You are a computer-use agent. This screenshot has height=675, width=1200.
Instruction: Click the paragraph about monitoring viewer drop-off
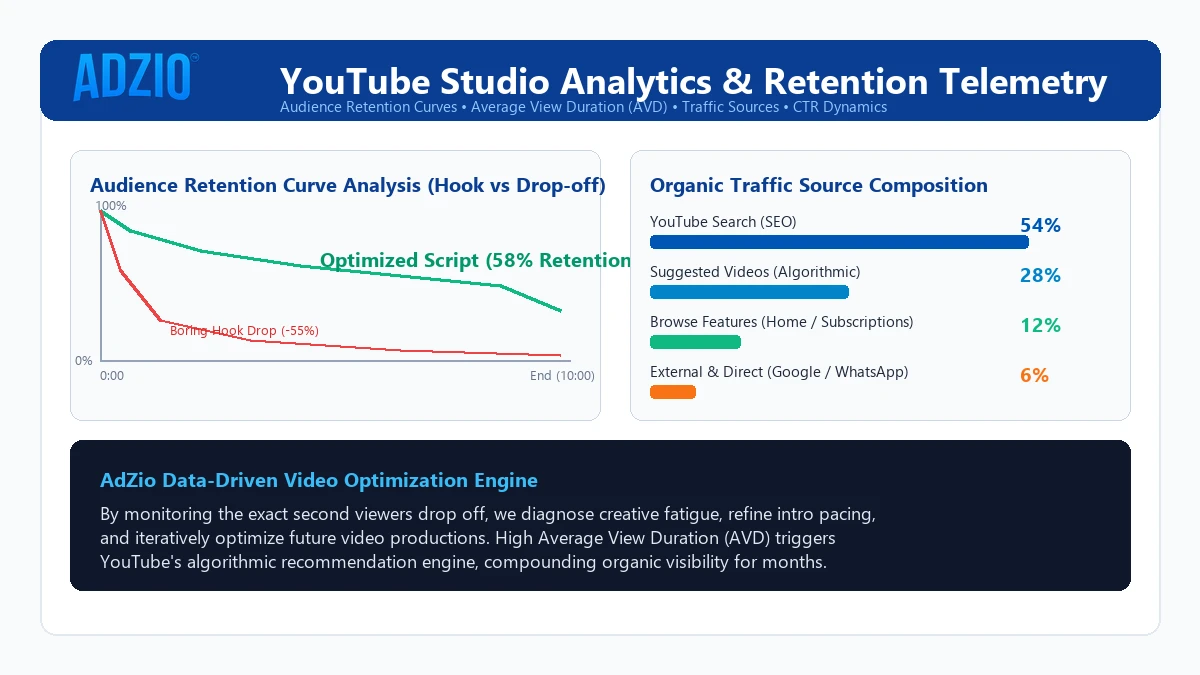488,538
